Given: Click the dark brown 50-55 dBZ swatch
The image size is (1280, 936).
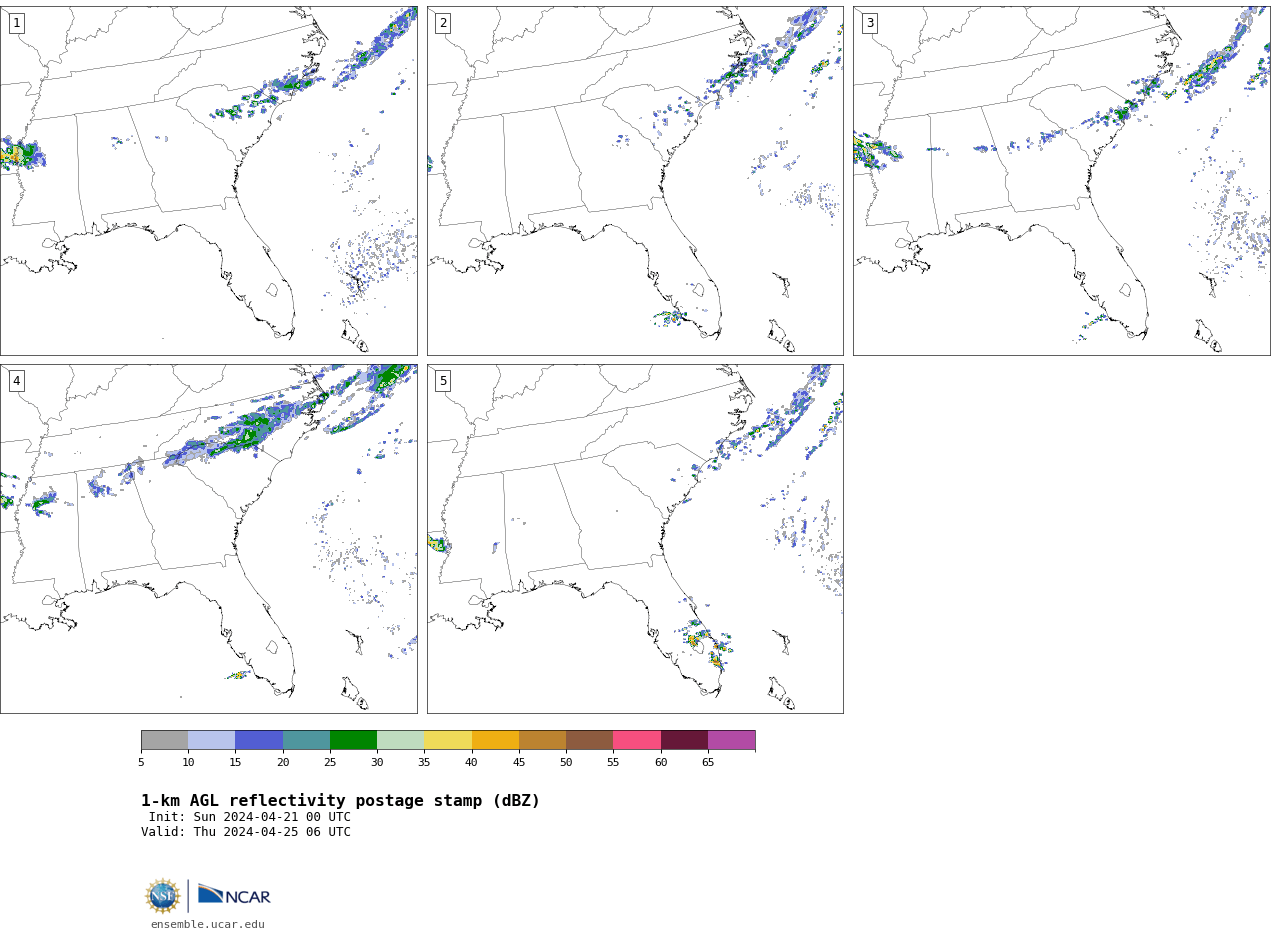Looking at the screenshot, I should 590,740.
